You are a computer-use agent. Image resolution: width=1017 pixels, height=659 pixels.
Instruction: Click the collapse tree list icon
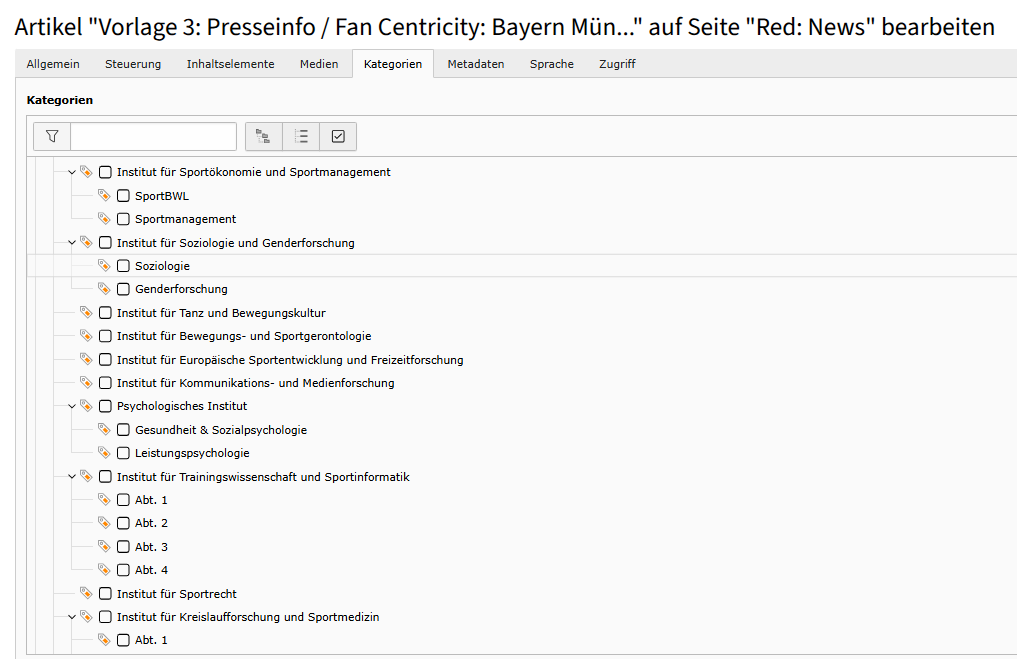tap(301, 136)
